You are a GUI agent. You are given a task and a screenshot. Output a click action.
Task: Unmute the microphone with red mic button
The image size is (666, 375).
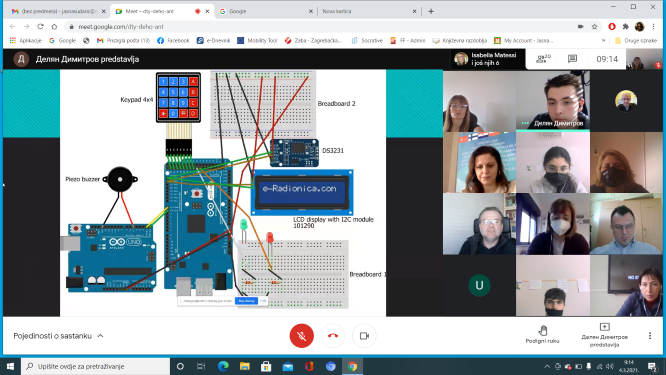click(x=302, y=336)
